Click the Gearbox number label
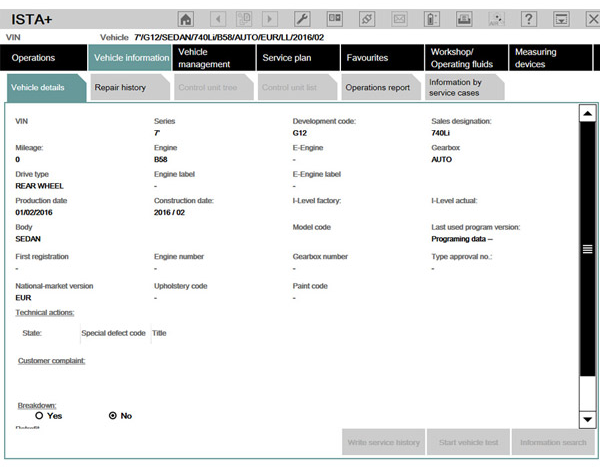 (x=320, y=257)
